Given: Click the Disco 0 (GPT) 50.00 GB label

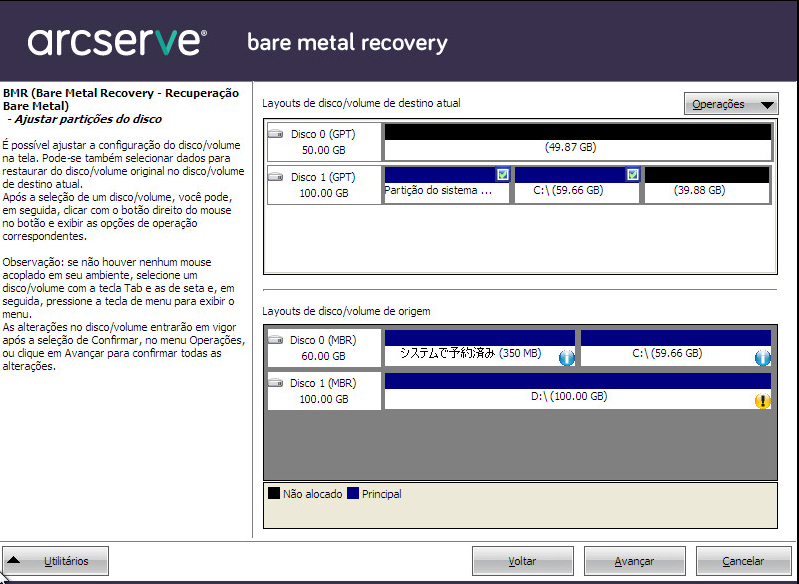Looking at the screenshot, I should click(x=323, y=142).
